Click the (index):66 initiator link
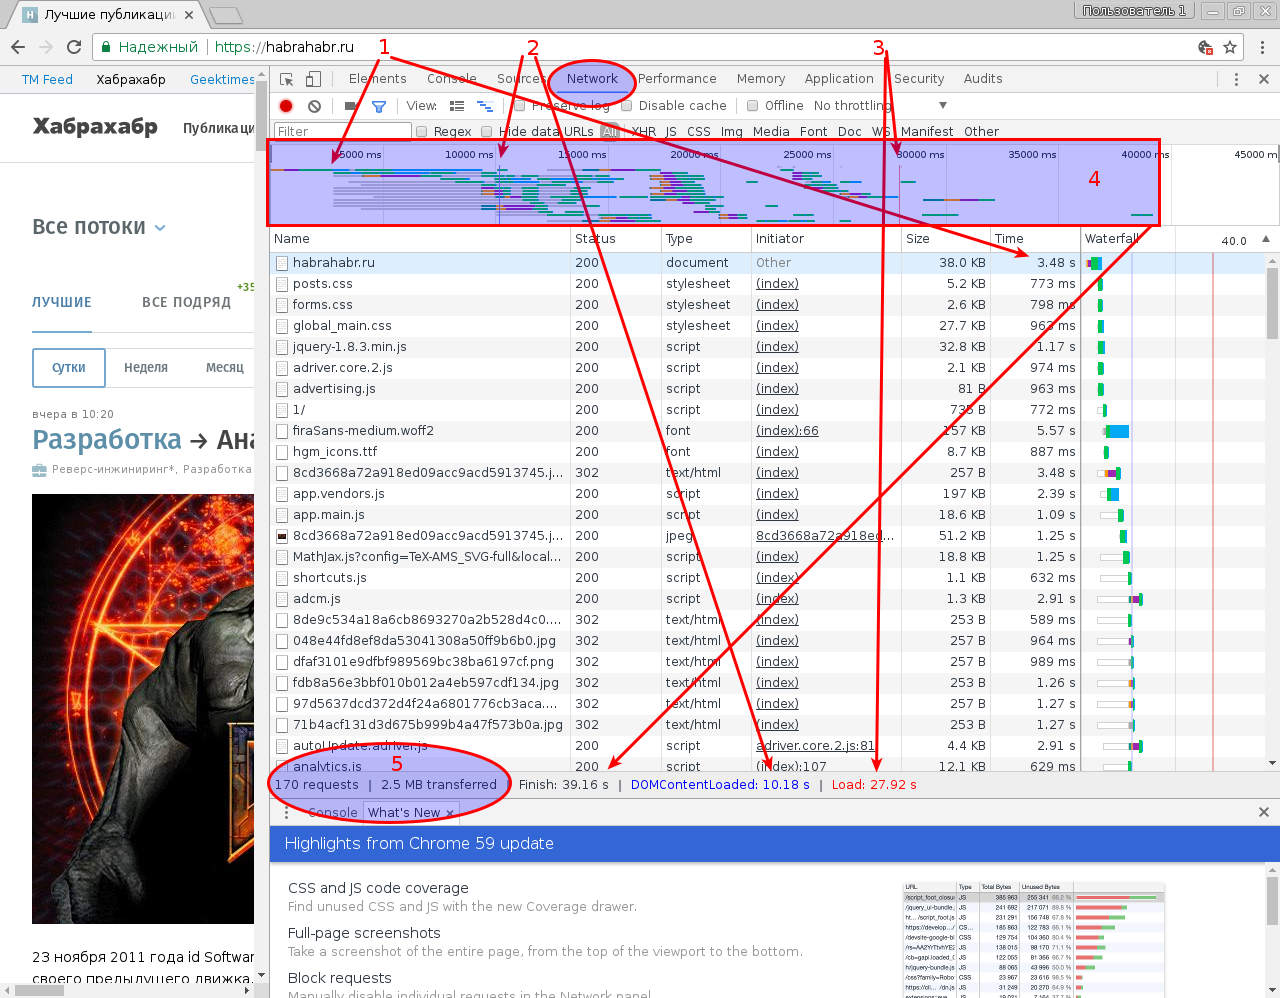1280x998 pixels. (787, 431)
